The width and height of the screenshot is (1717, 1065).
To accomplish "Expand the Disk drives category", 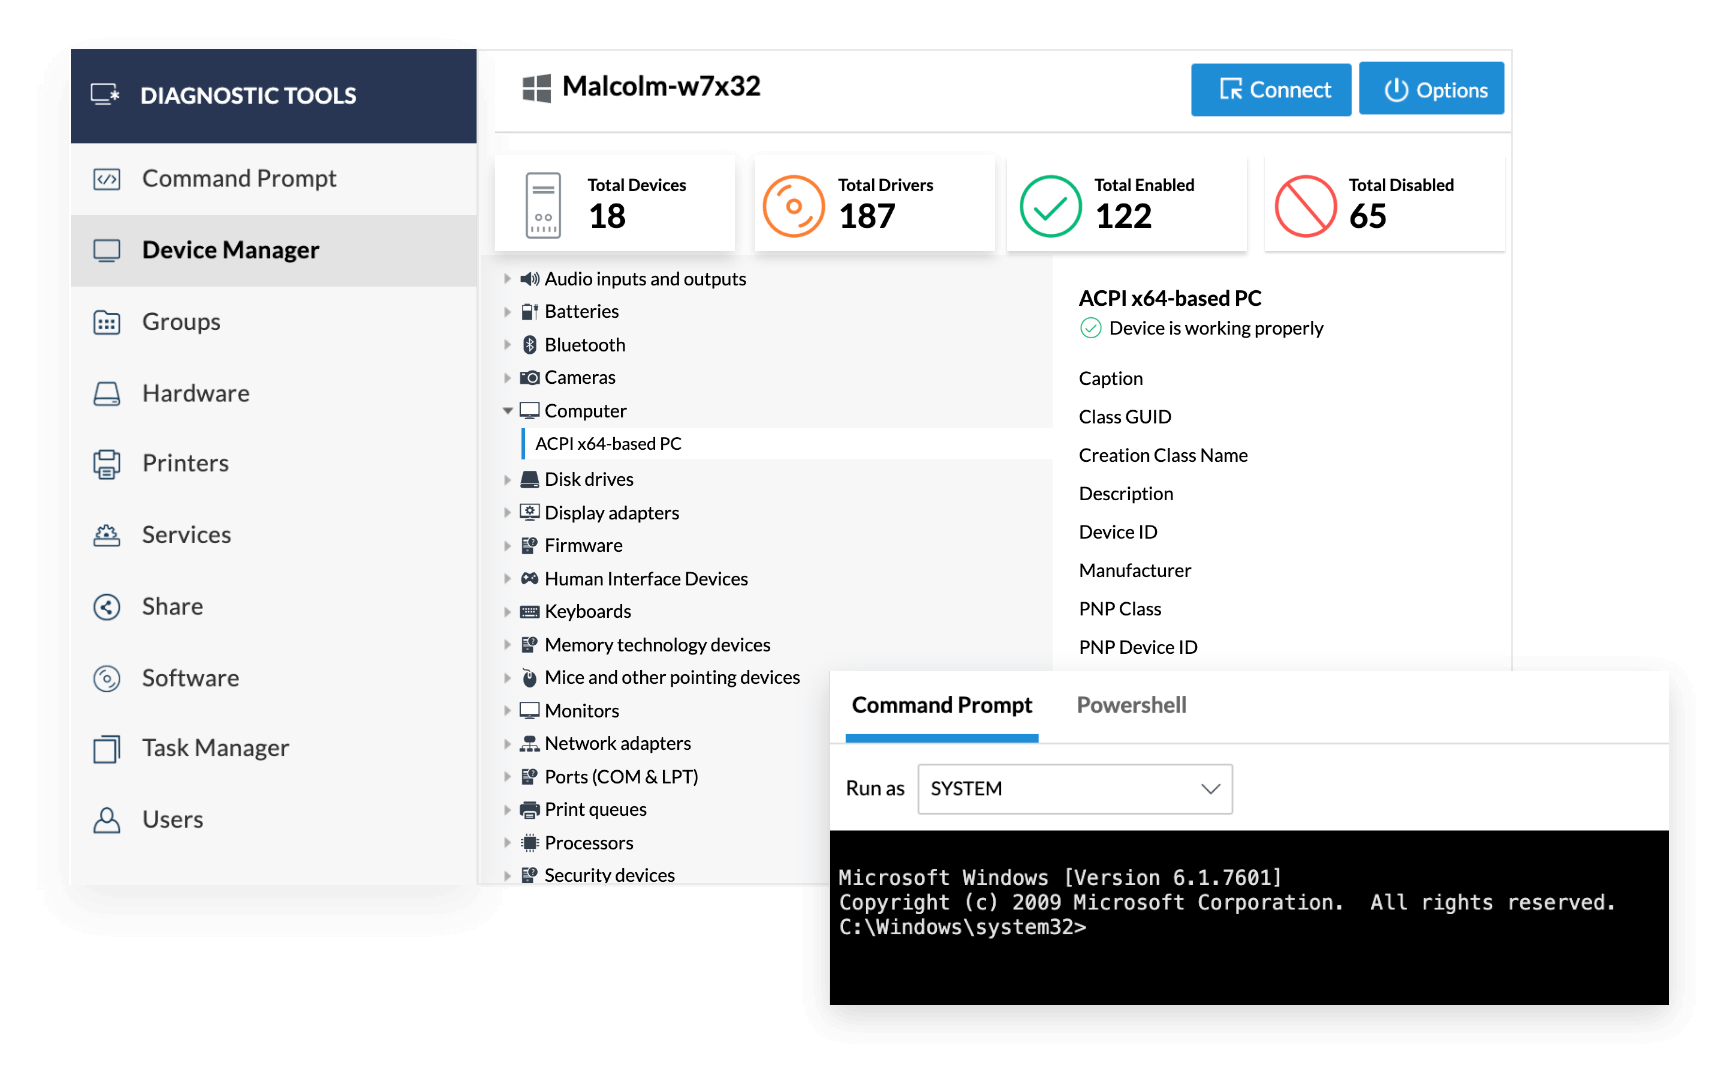I will coord(509,479).
